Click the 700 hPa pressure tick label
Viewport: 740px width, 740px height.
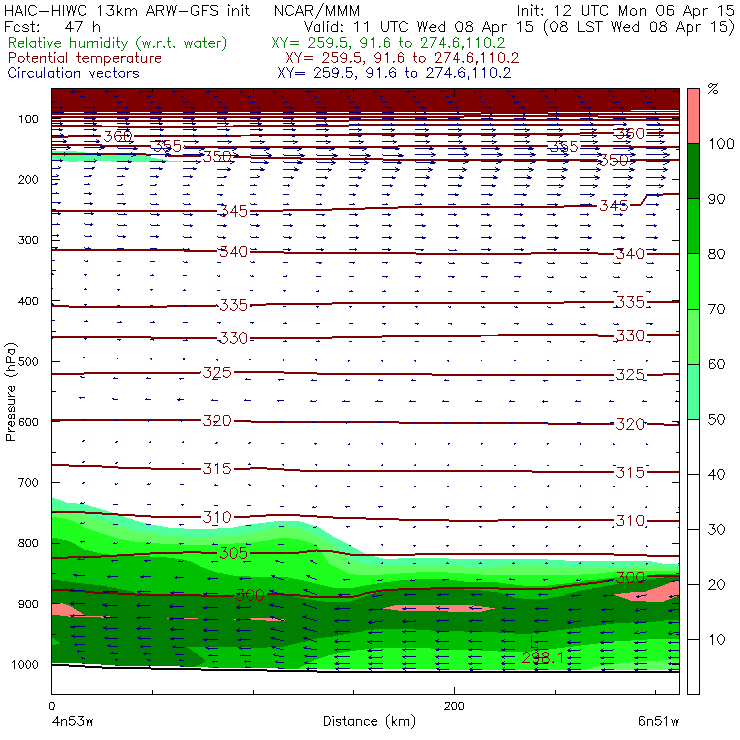28,483
